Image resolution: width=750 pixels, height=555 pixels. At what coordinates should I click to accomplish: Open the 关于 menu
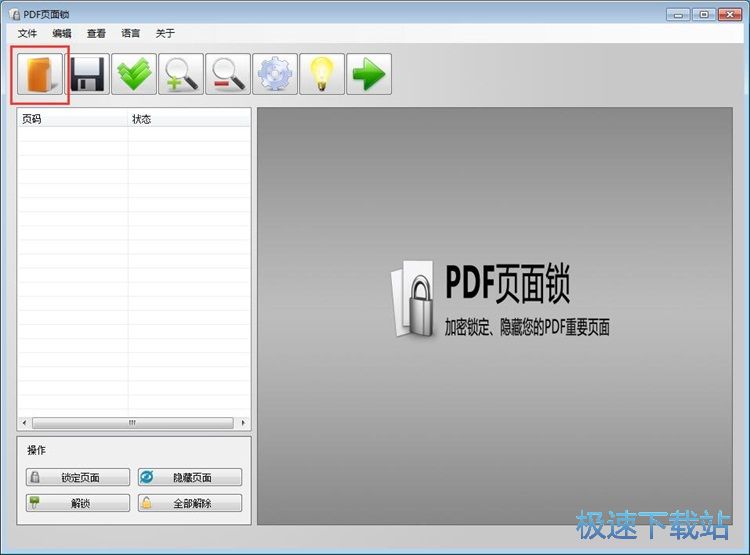point(165,33)
